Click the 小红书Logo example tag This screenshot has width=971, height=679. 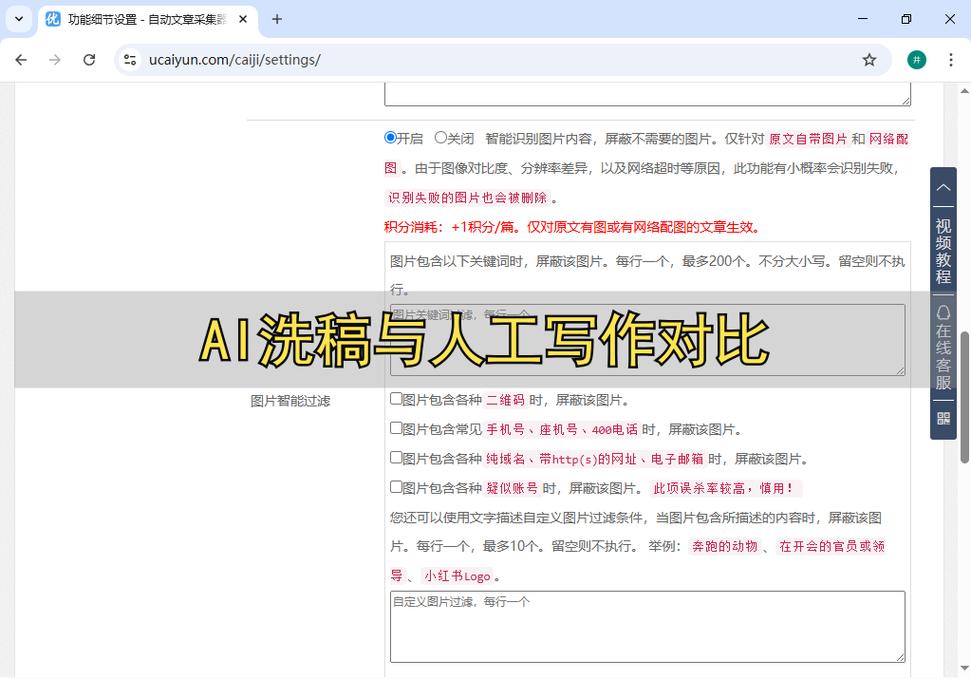click(458, 576)
